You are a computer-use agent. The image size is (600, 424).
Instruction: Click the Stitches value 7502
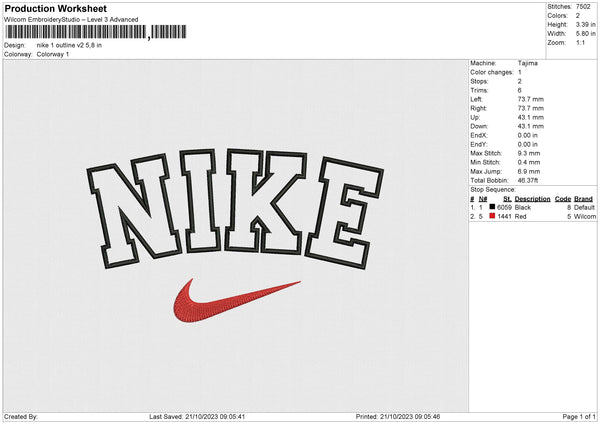tap(583, 7)
